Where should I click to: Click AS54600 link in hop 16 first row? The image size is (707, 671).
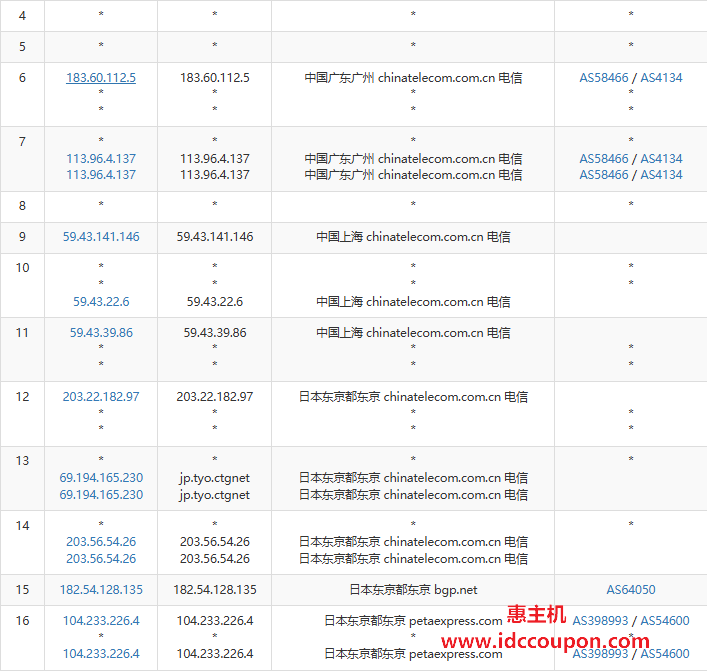click(665, 621)
